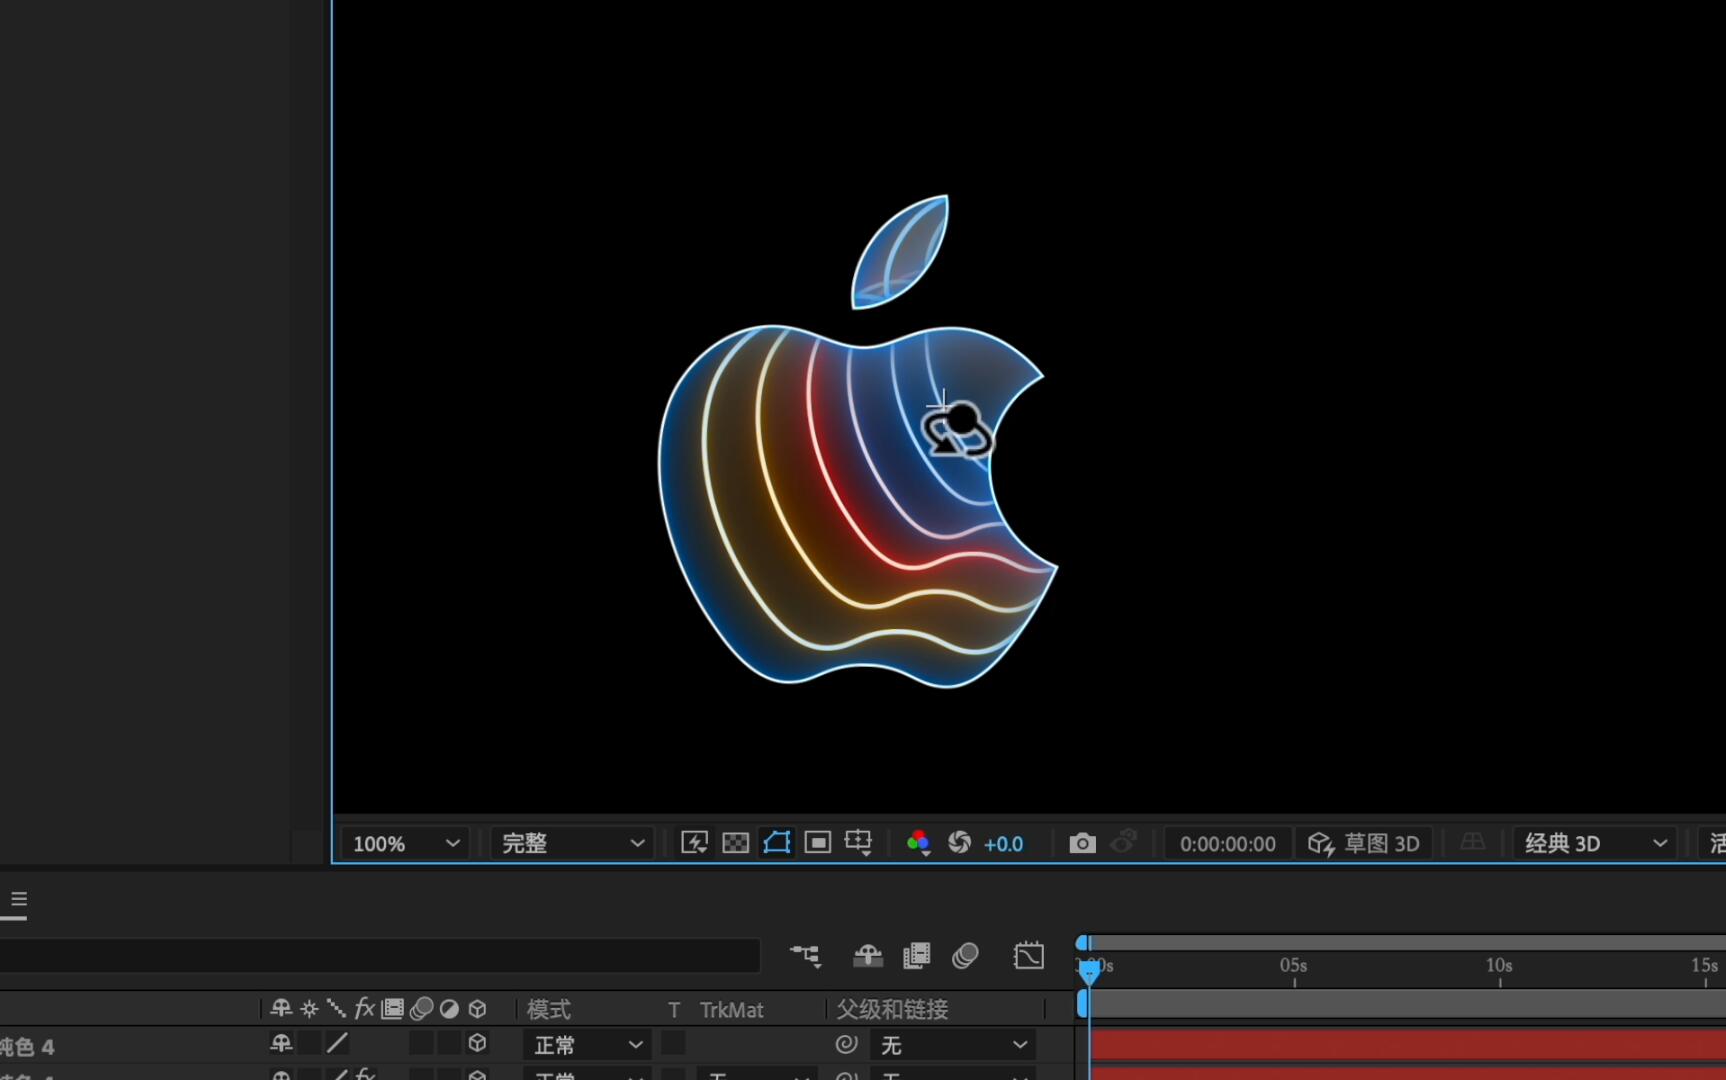1726x1080 pixels.
Task: Click the fx effects column header
Action: (x=365, y=1008)
